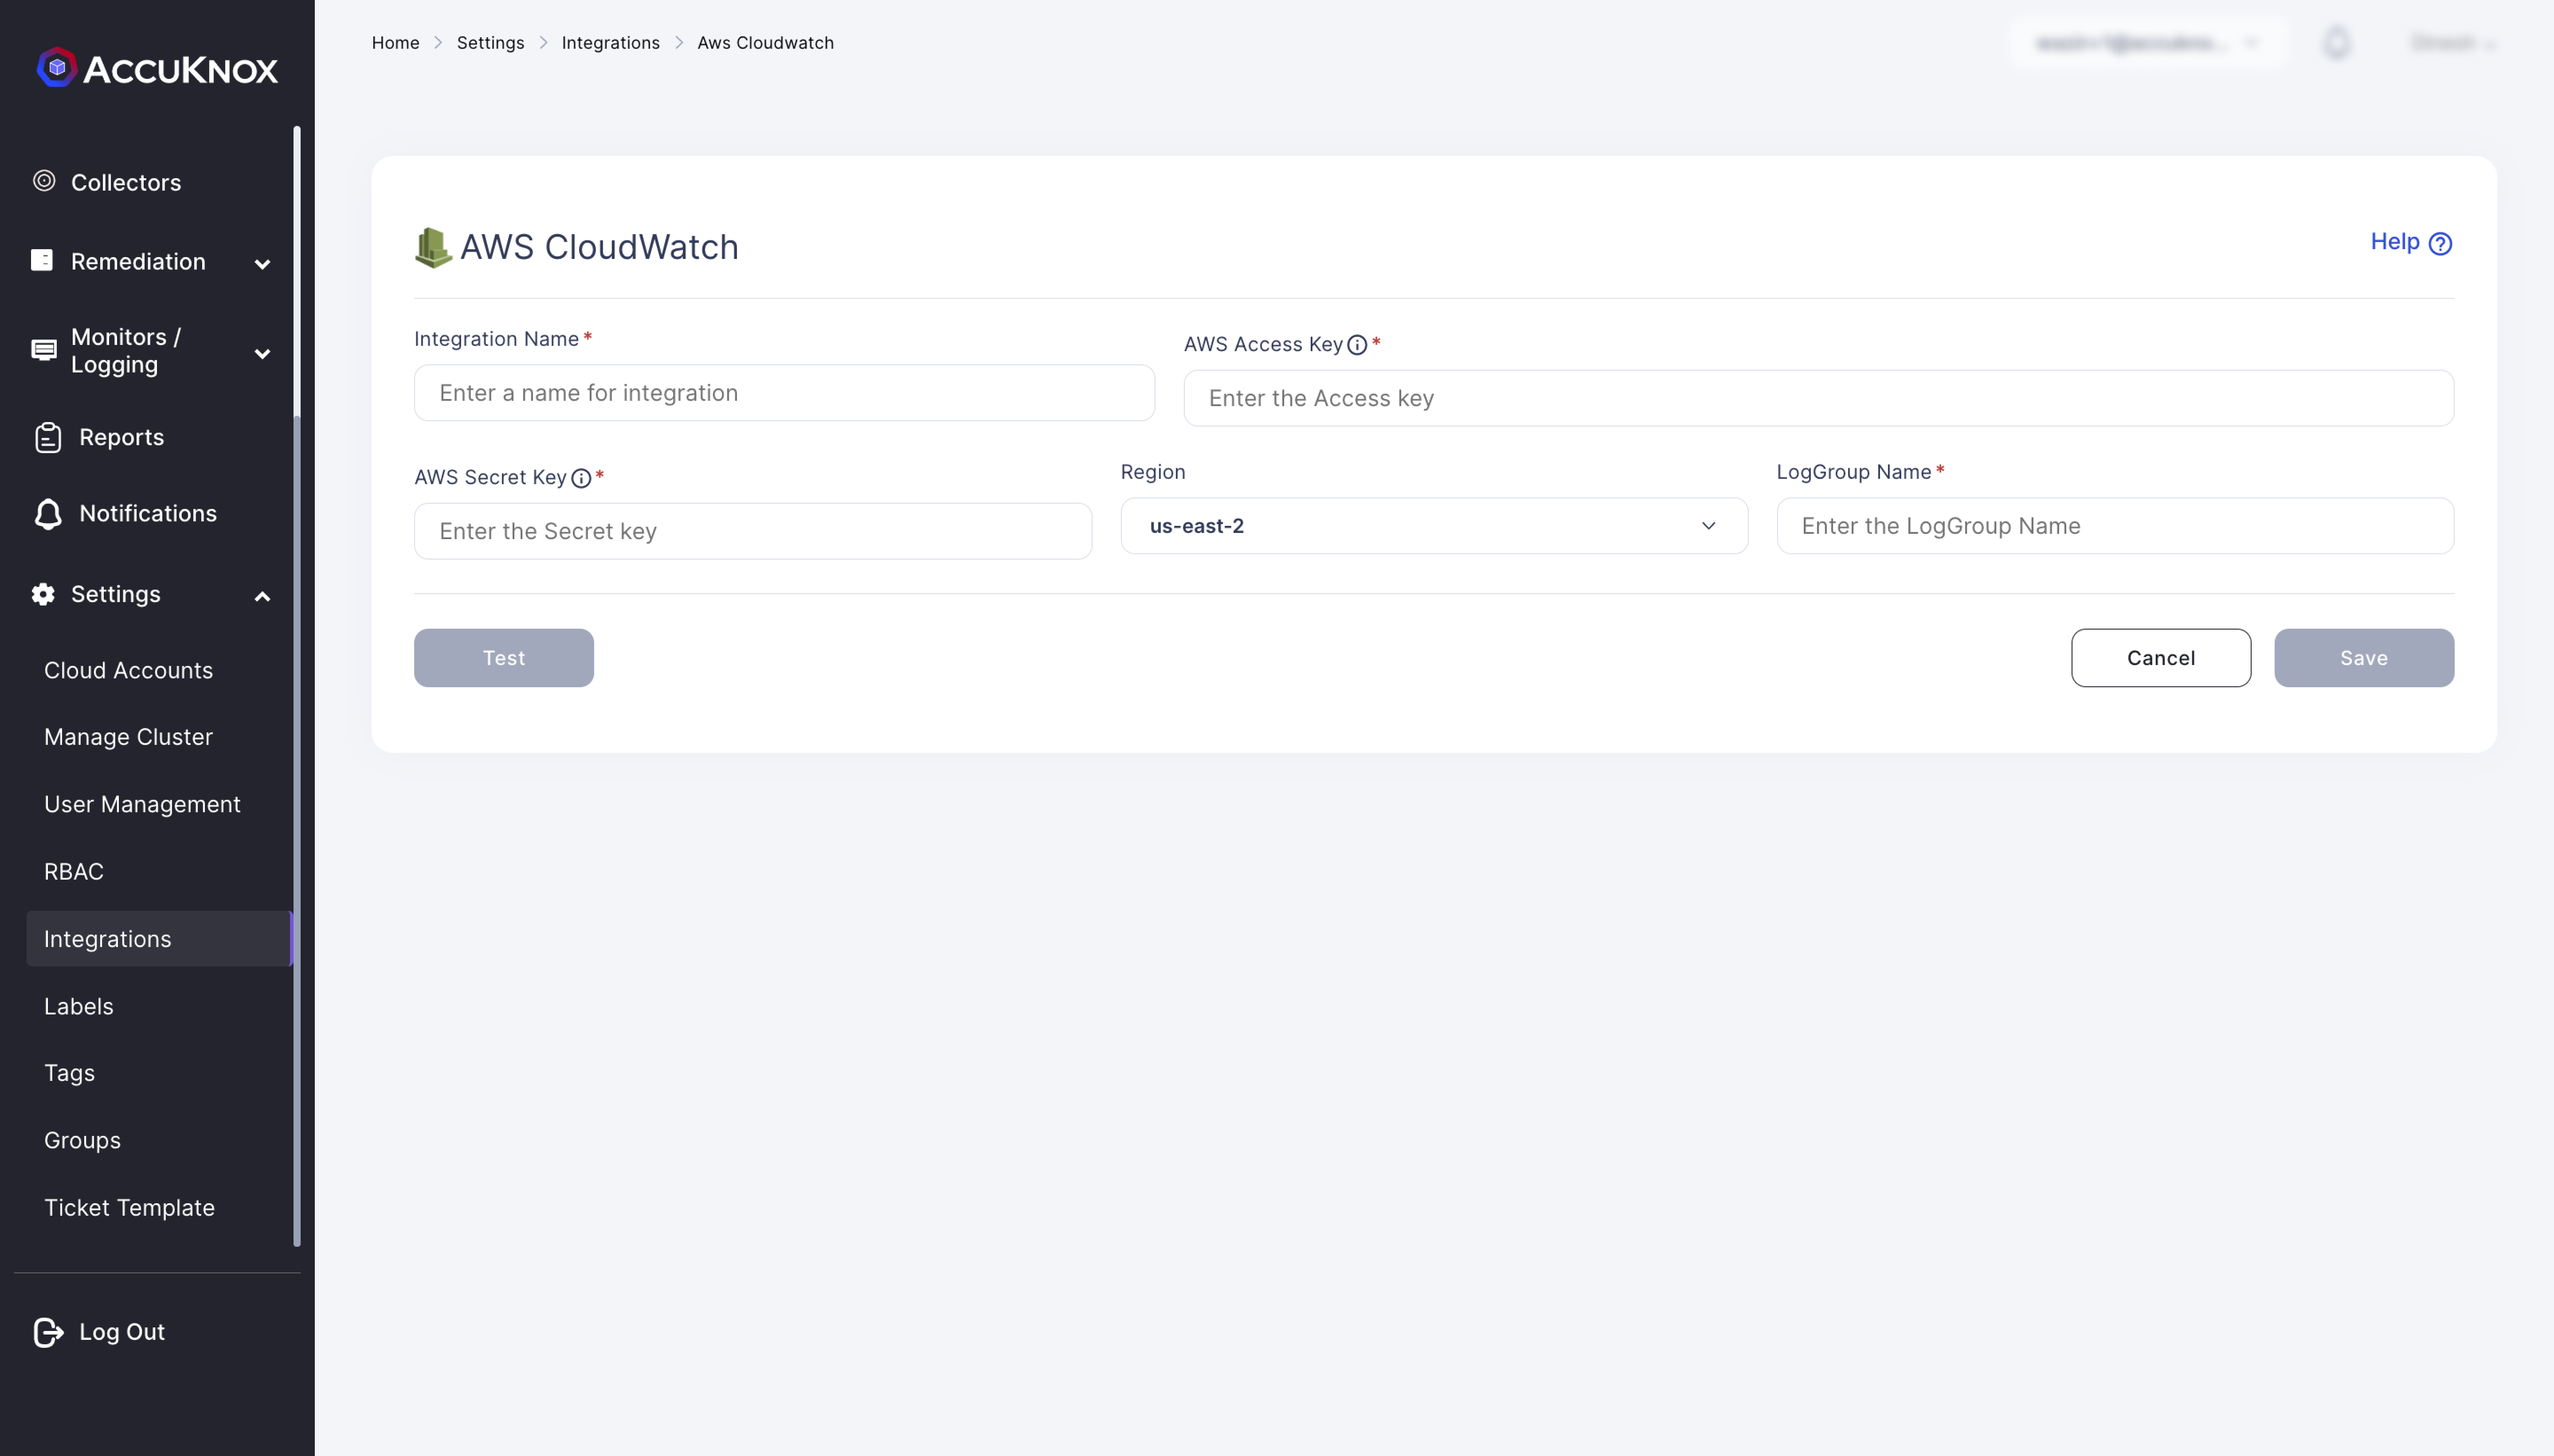Click the Monitors / Logging icon
Image resolution: width=2554 pixels, height=1456 pixels.
pyautogui.click(x=44, y=350)
